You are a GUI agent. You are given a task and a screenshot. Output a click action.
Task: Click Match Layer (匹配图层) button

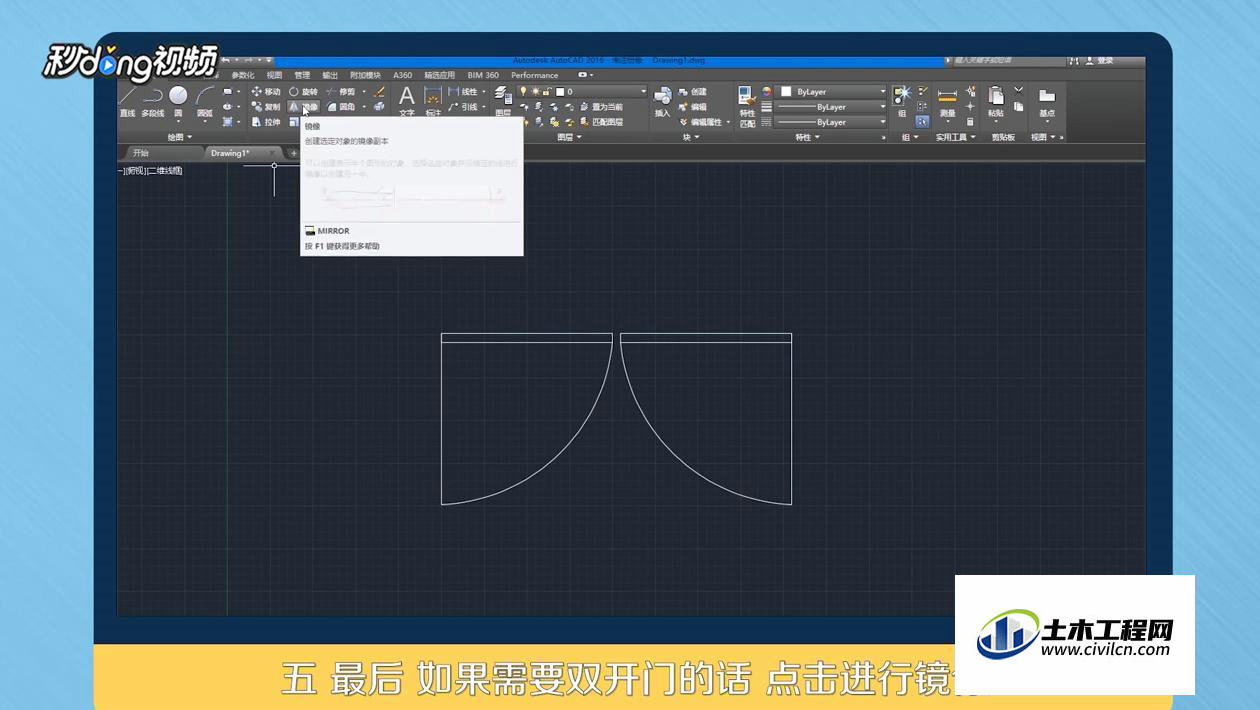[600, 122]
